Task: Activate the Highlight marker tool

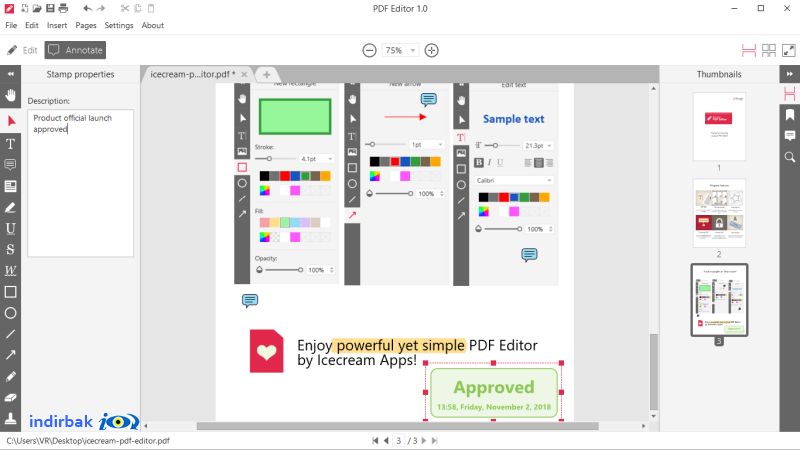Action: (10, 207)
